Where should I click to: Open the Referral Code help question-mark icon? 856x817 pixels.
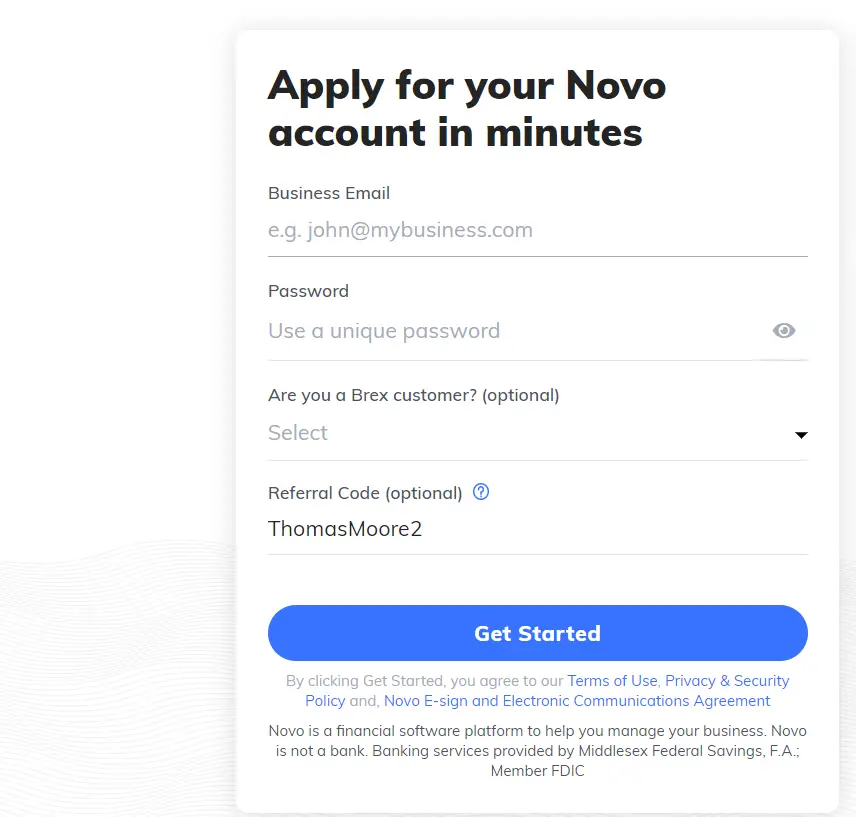pos(481,492)
